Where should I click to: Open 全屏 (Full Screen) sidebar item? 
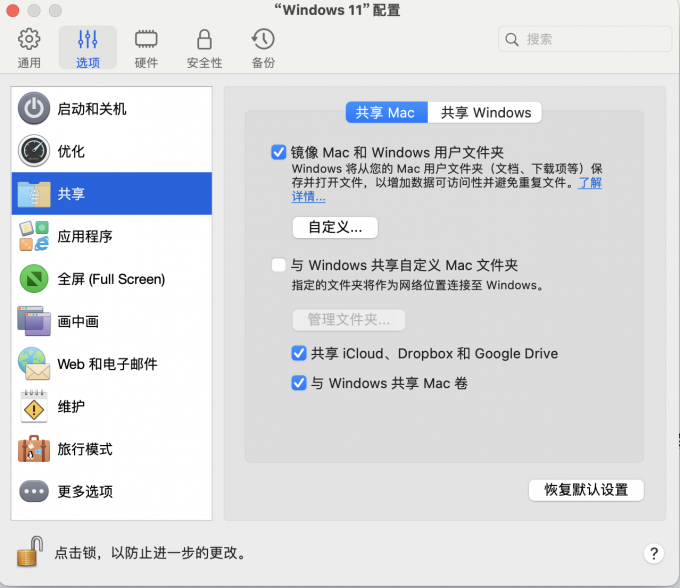click(34, 279)
